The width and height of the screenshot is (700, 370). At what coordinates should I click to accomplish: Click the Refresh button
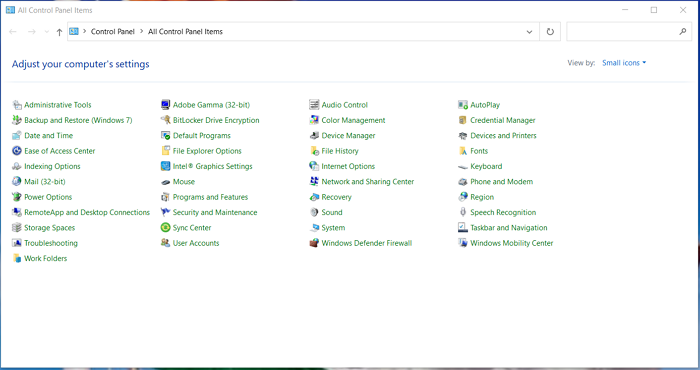pyautogui.click(x=550, y=32)
